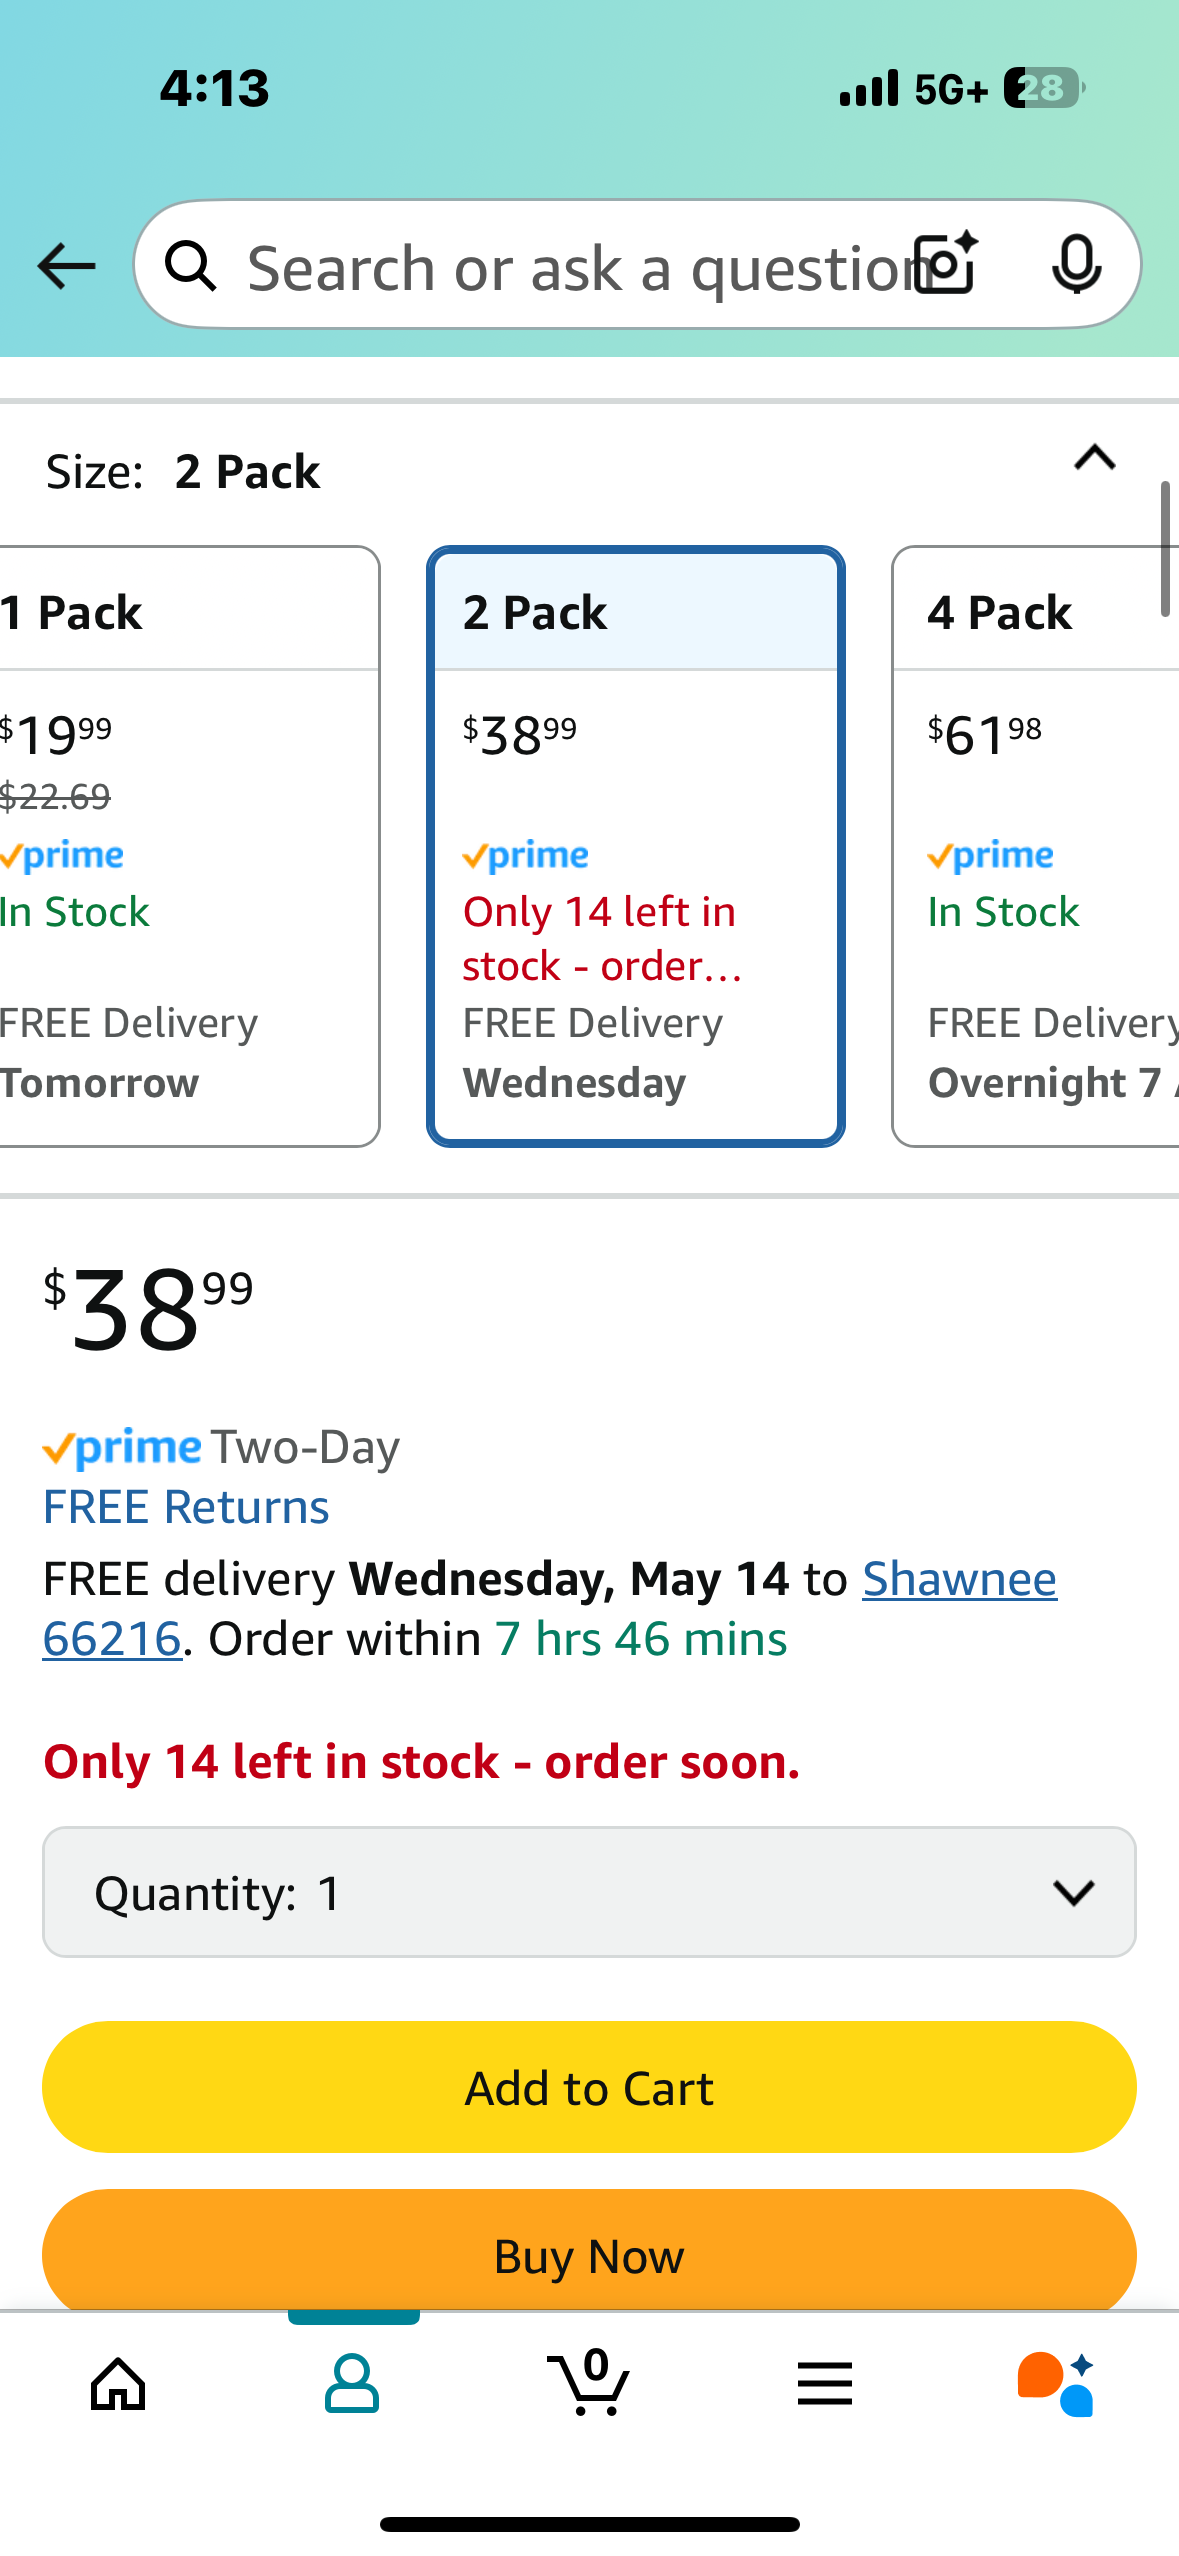Open the hamburger menu icon
Viewport: 1179px width, 2556px height.
coord(825,2384)
